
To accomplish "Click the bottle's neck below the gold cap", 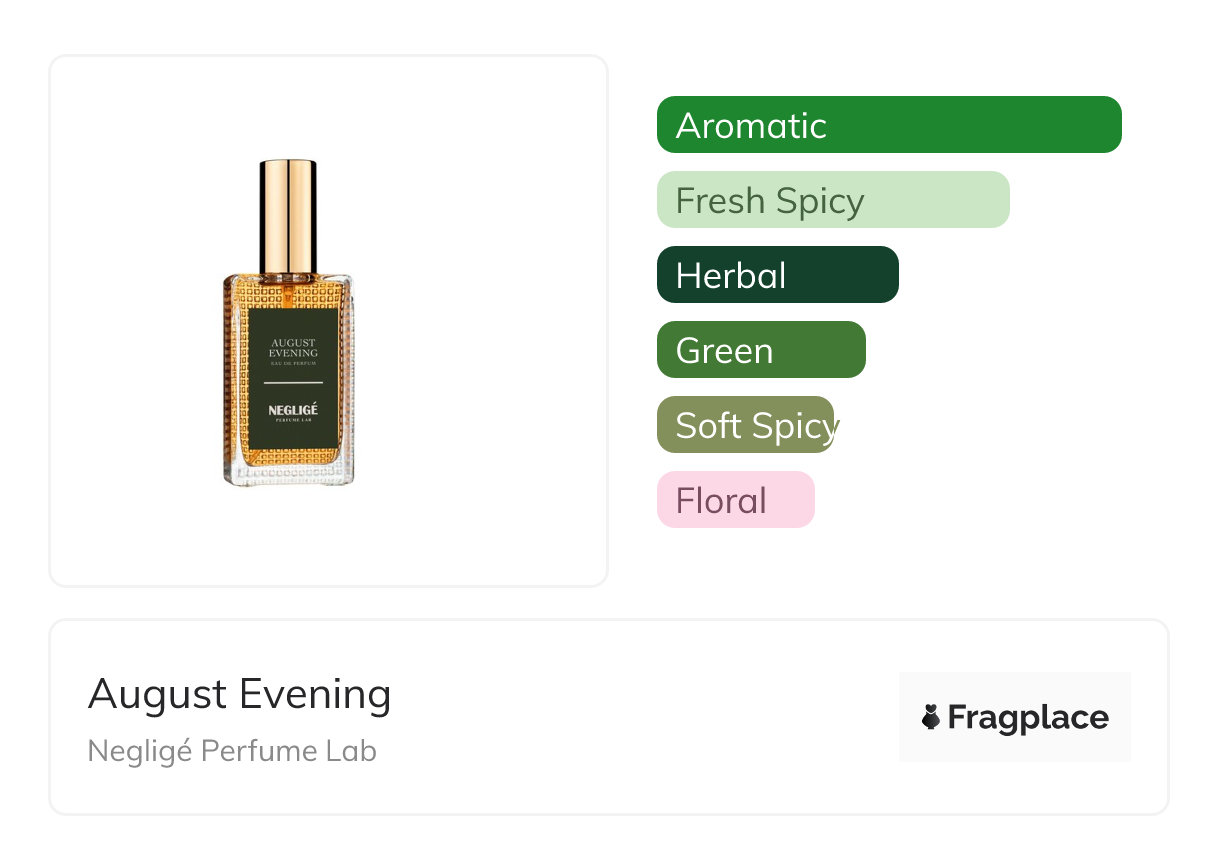I will 288,280.
